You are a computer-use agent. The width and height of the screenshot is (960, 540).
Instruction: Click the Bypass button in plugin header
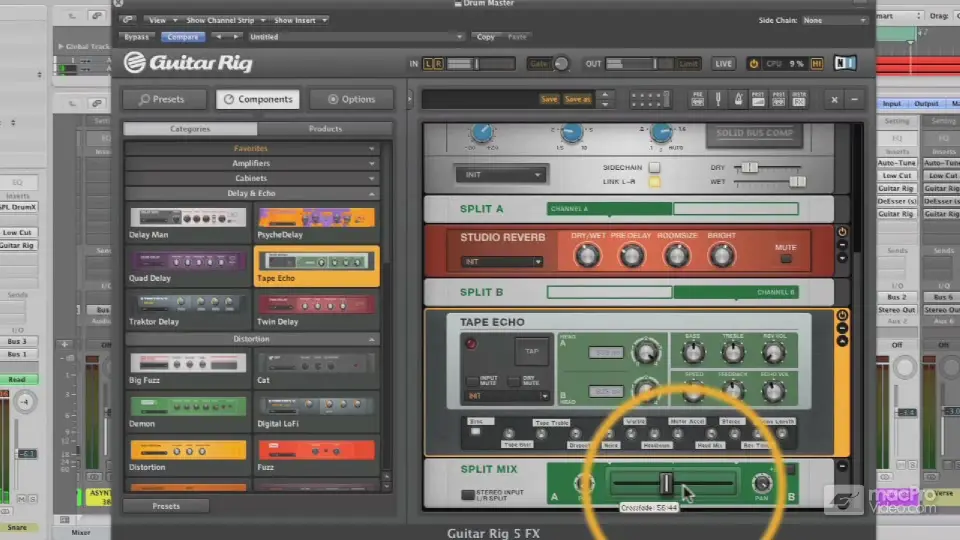tap(137, 37)
